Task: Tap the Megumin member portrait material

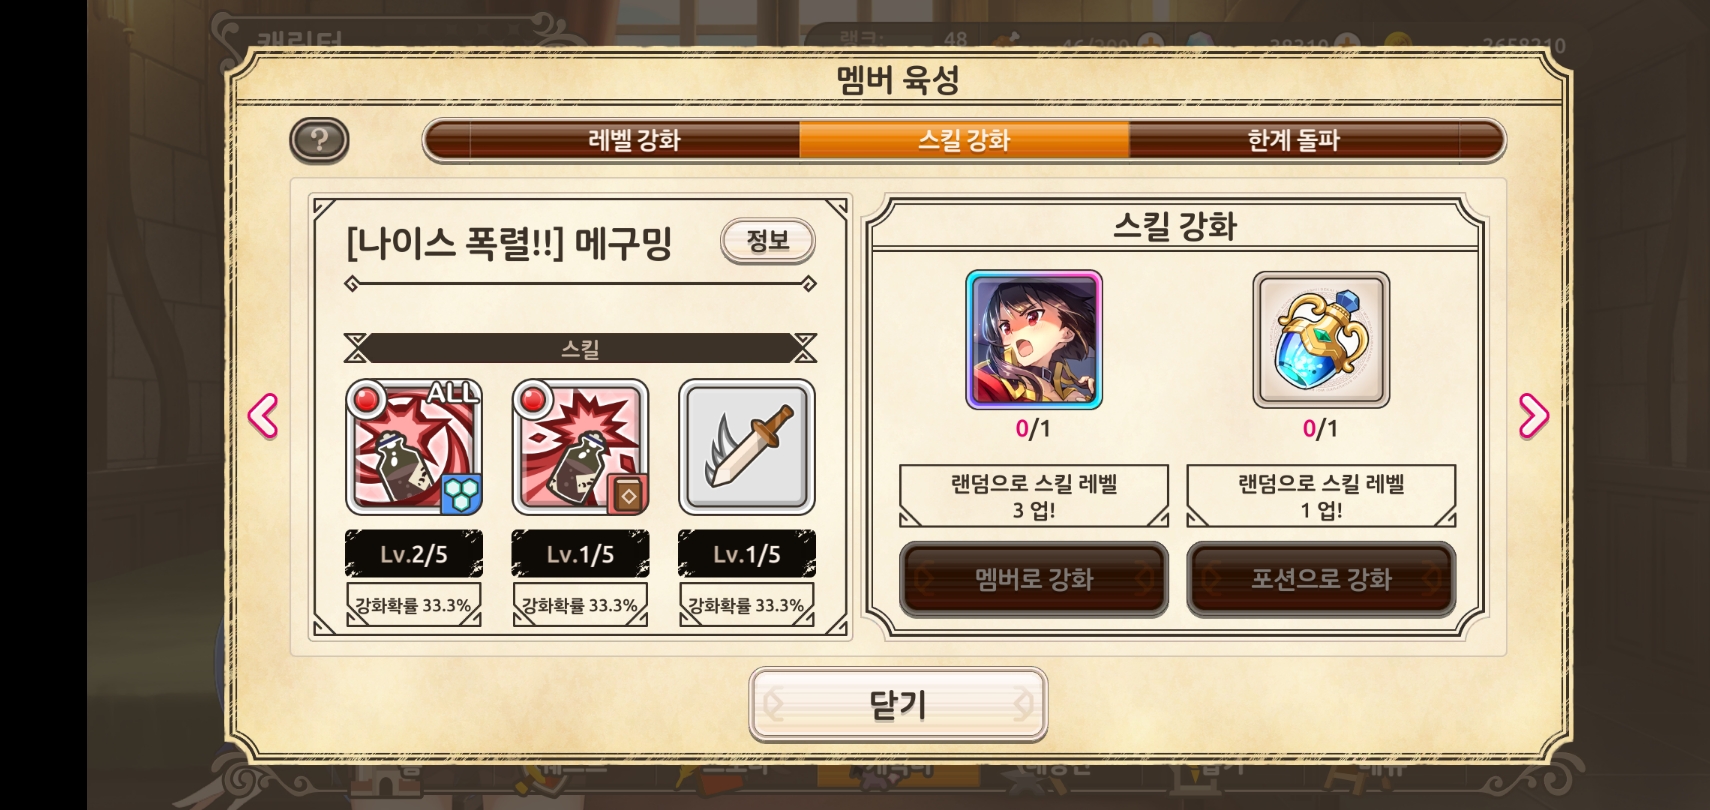Action: [1034, 340]
